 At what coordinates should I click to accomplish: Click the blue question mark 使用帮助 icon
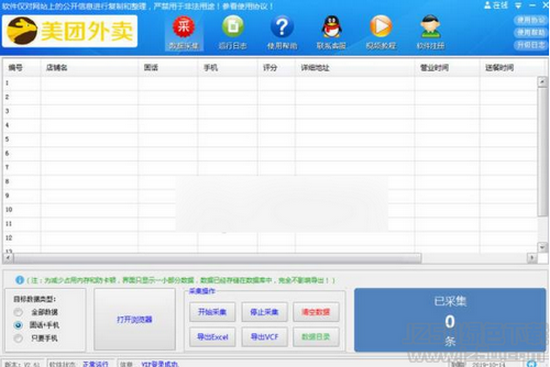(x=282, y=33)
